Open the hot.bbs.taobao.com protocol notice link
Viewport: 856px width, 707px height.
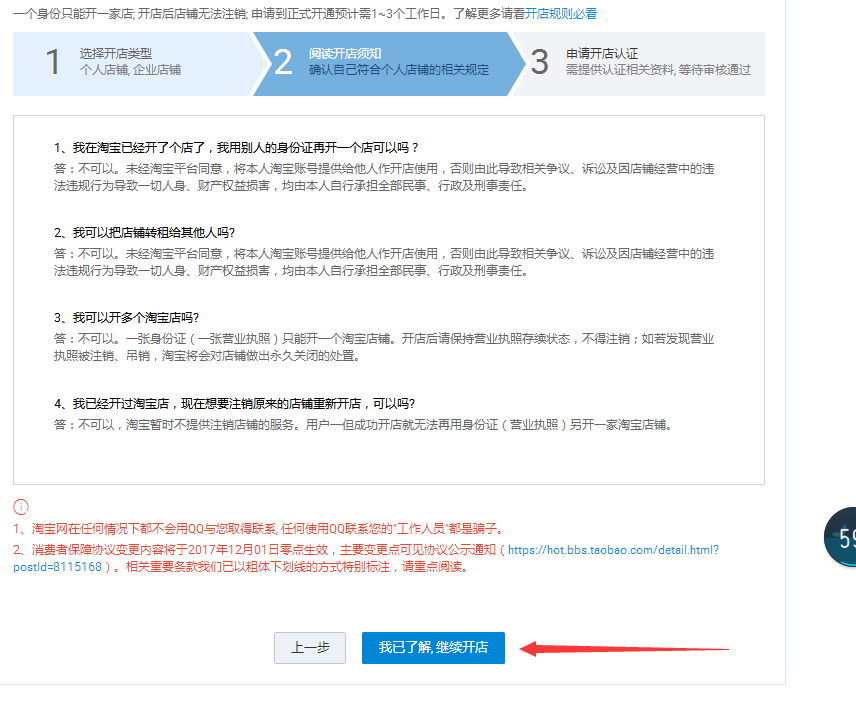366,558
